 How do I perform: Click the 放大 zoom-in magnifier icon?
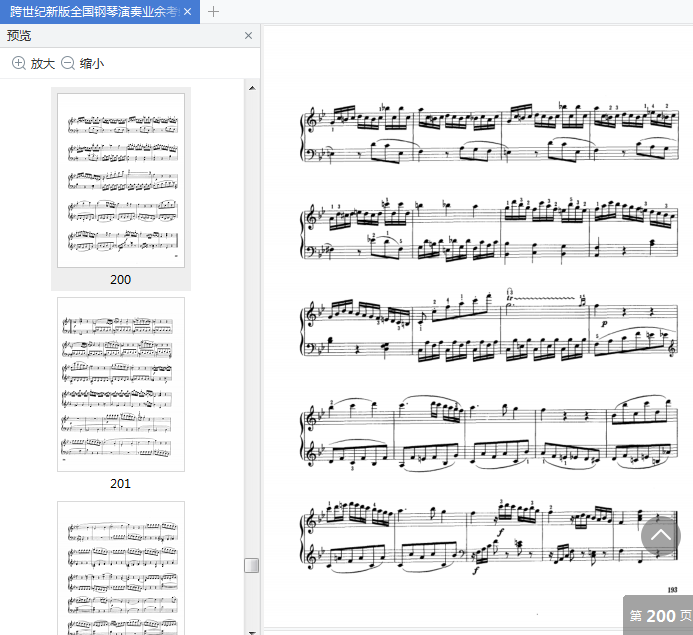pos(19,63)
